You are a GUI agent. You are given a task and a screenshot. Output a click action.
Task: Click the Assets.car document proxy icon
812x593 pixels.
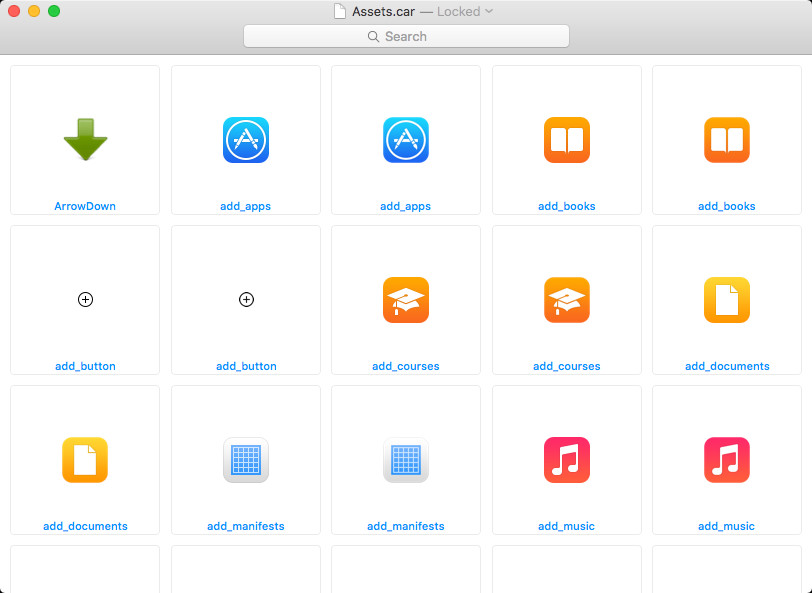340,11
